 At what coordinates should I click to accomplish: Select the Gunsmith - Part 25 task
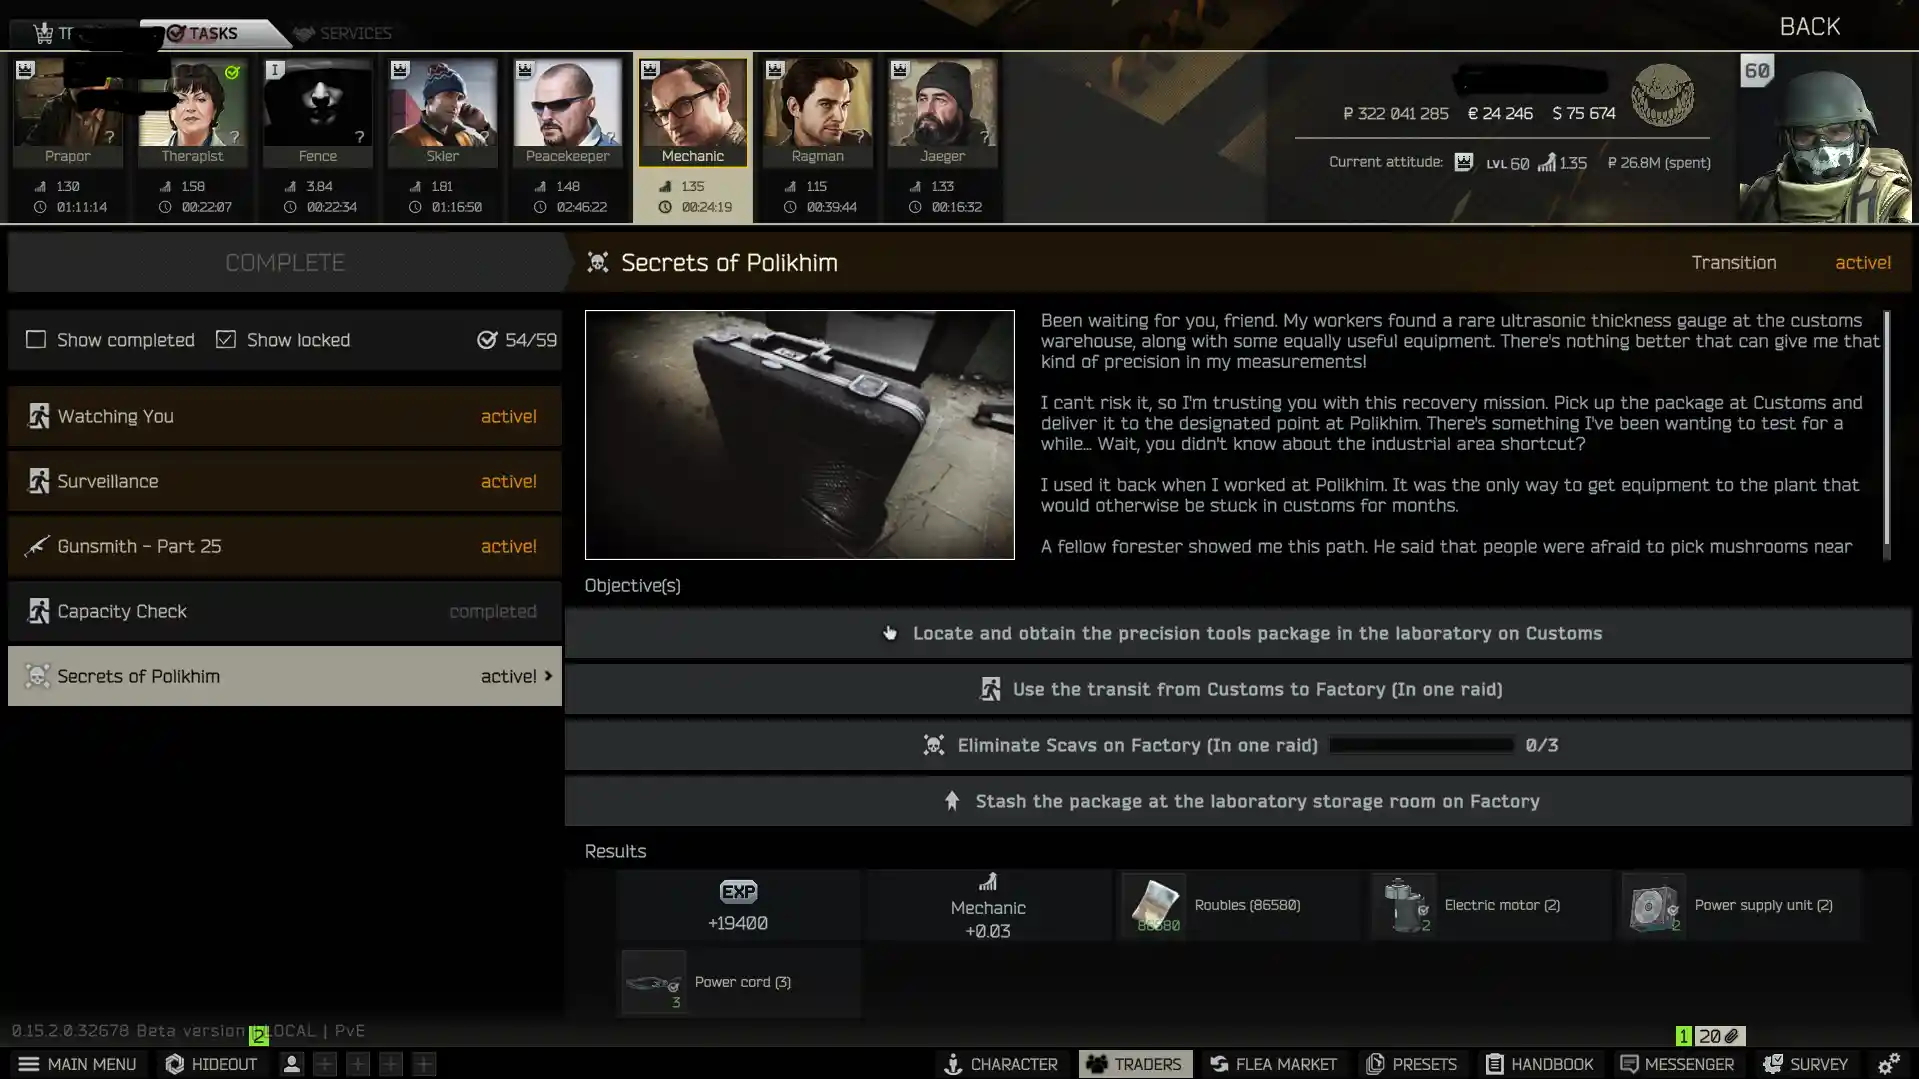pyautogui.click(x=285, y=546)
